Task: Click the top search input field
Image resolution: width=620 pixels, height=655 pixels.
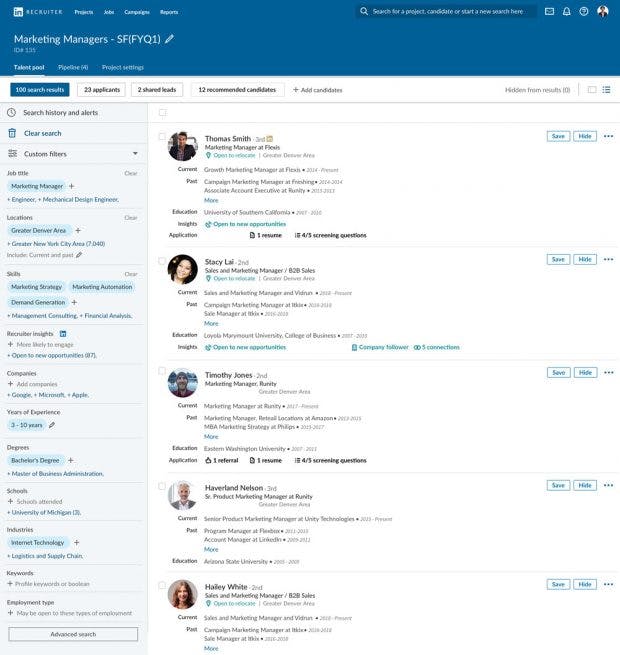Action: point(447,11)
